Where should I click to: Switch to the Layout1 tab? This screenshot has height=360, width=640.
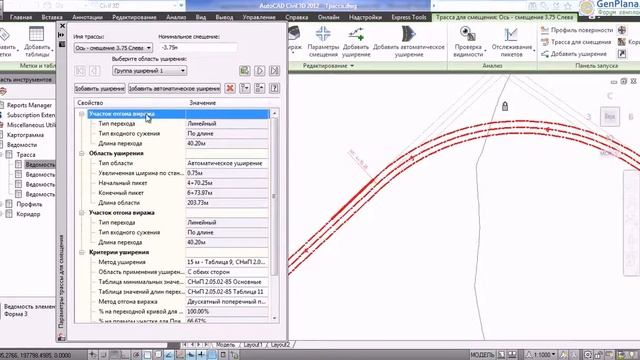tap(253, 345)
